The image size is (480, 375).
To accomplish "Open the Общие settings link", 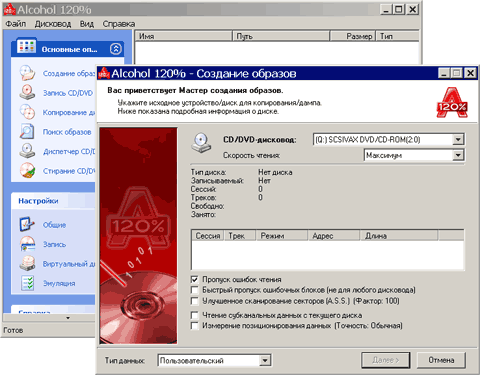I will (54, 225).
